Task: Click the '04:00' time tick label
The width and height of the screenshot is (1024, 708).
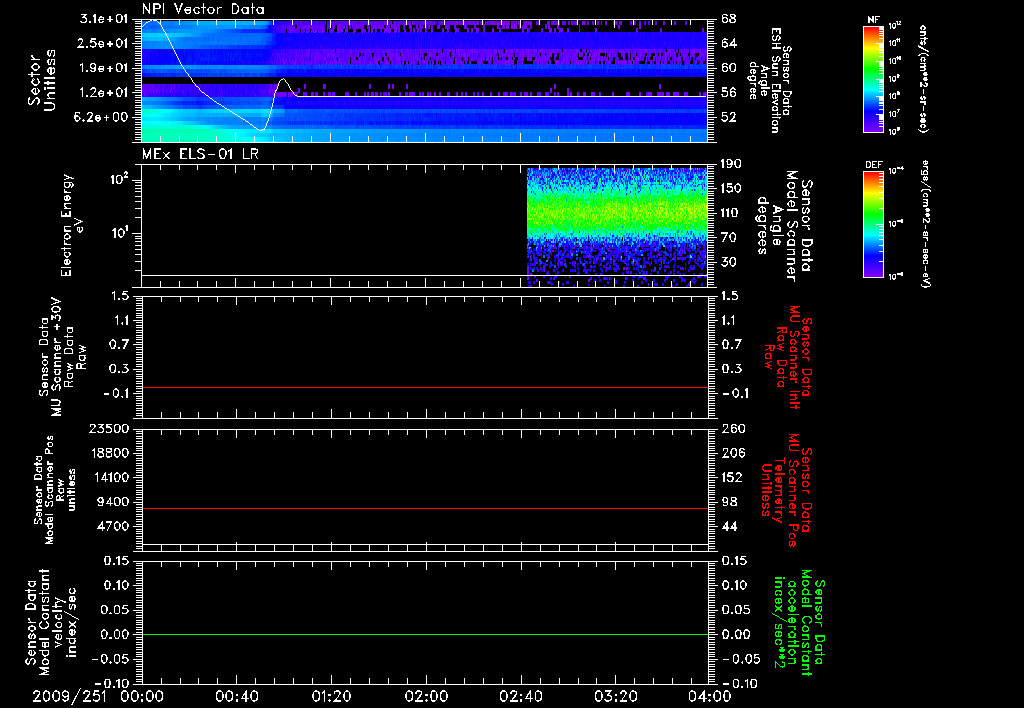Action: point(710,696)
